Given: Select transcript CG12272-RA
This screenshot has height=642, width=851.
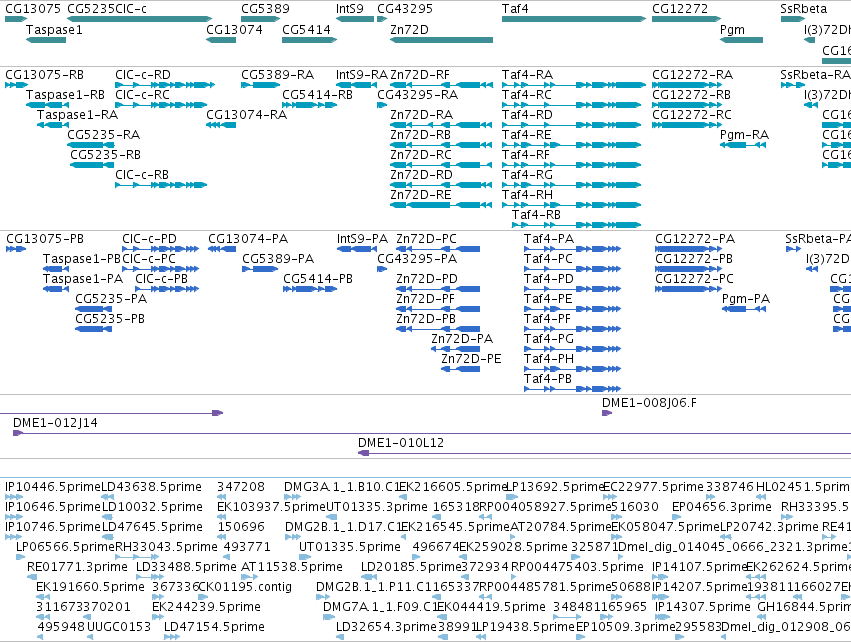Looking at the screenshot, I should point(686,85).
